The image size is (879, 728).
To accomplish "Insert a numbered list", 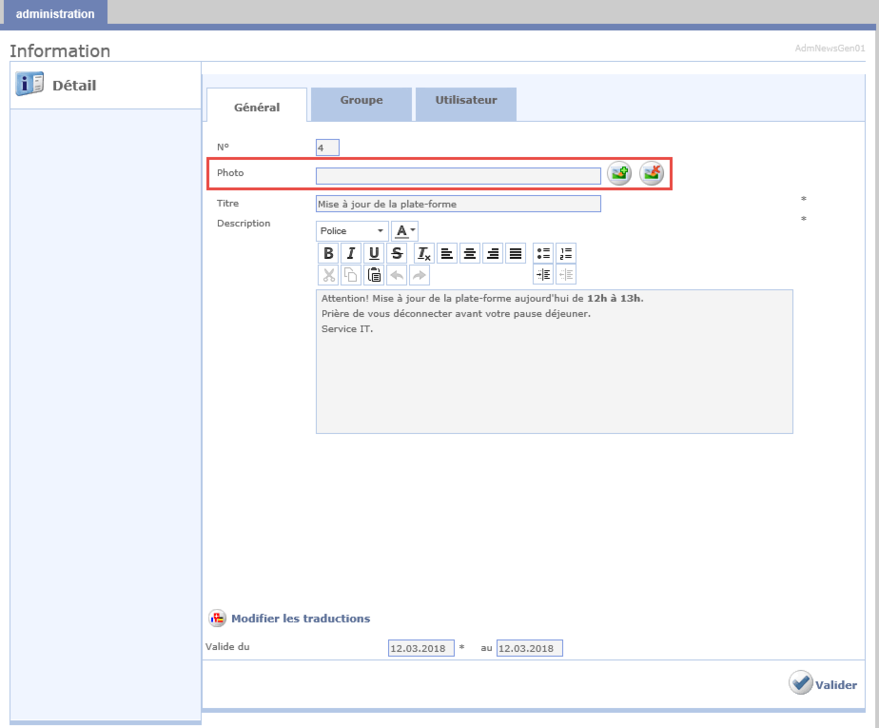I will [566, 254].
